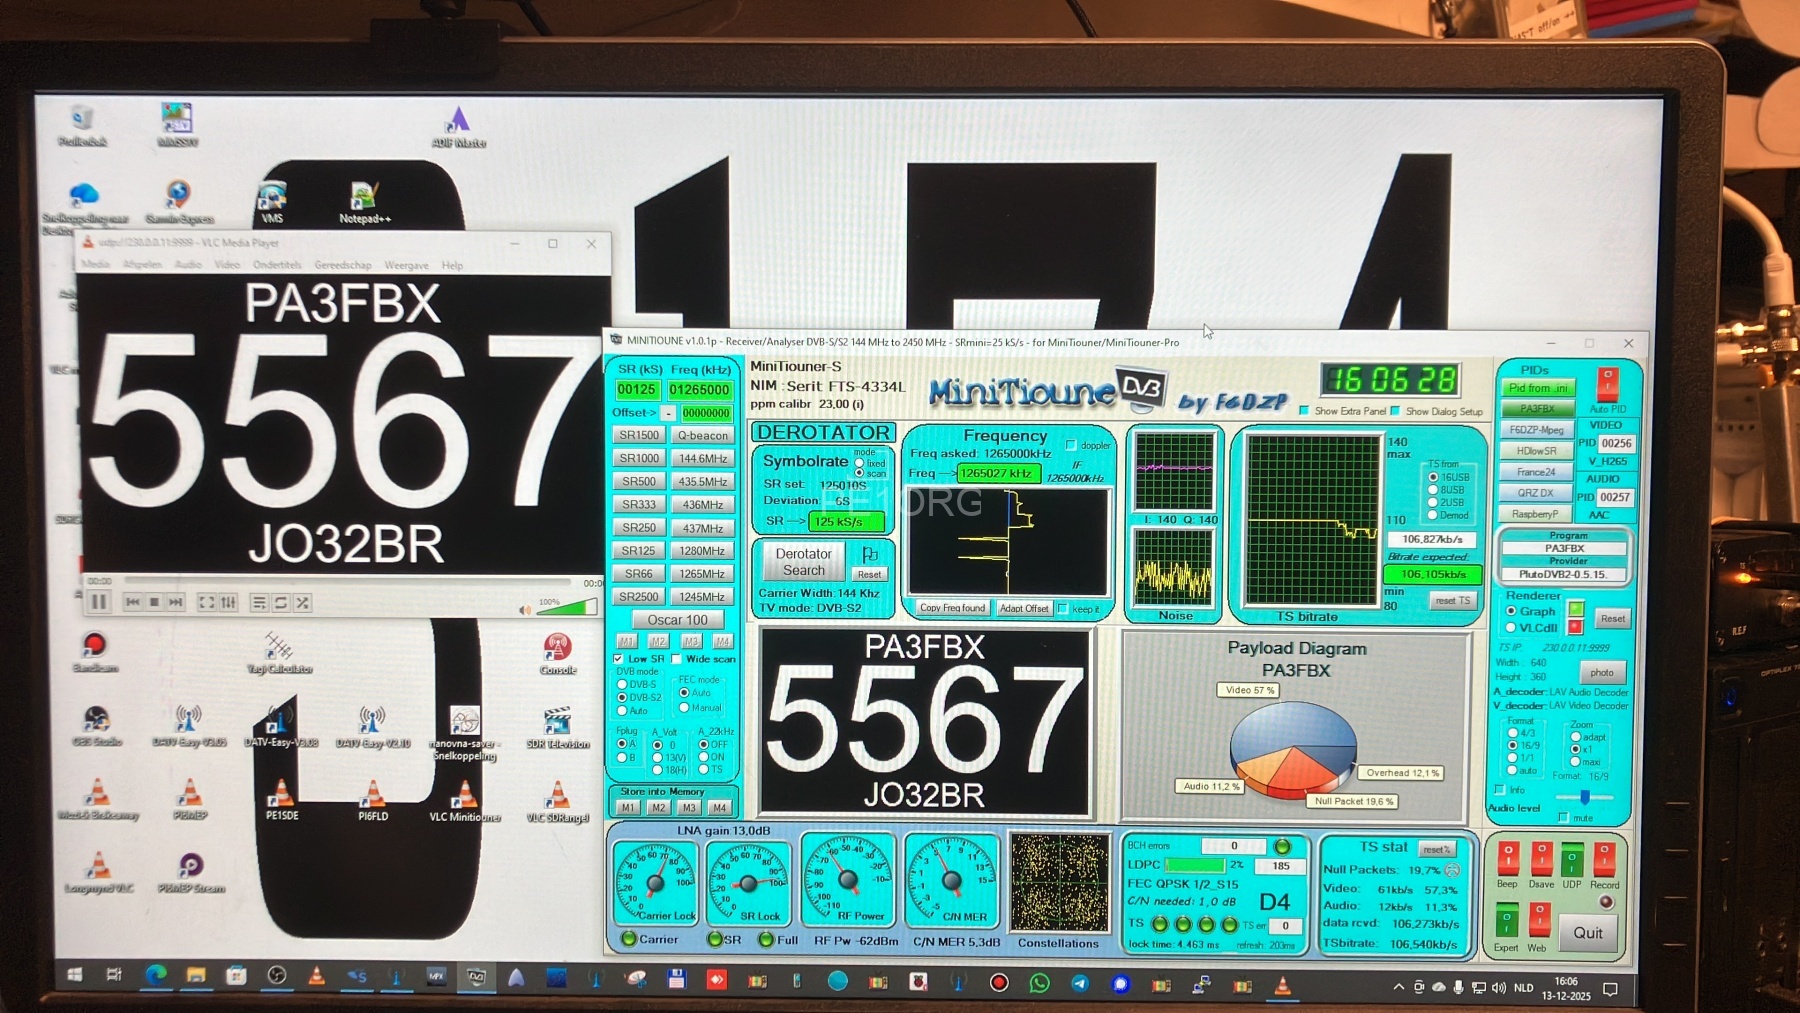This screenshot has width=1800, height=1013.
Task: Adjust the Audio level slider
Action: [x=1585, y=797]
